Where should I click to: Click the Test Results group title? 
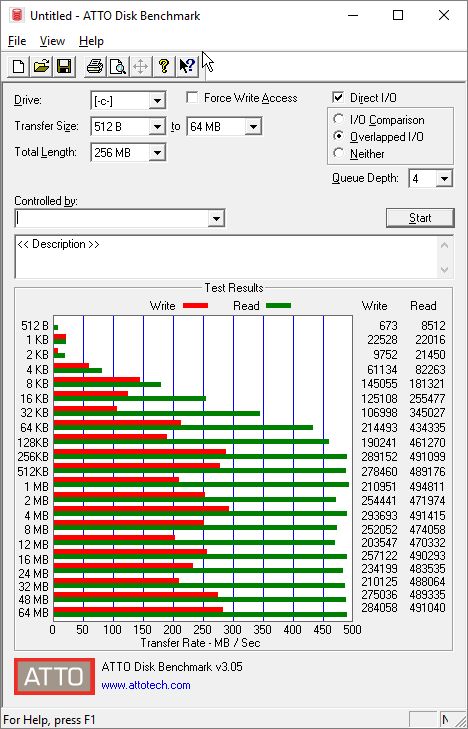point(234,288)
